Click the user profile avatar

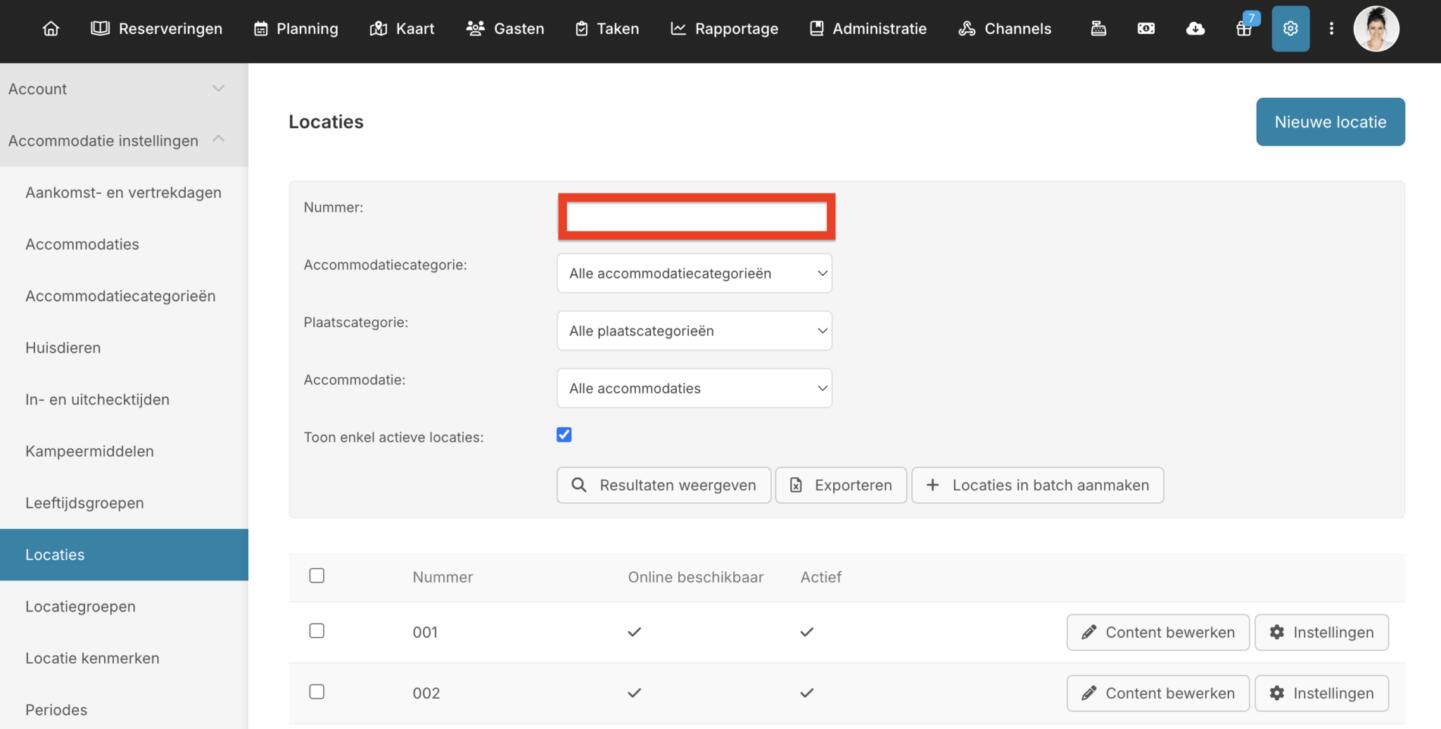tap(1376, 29)
